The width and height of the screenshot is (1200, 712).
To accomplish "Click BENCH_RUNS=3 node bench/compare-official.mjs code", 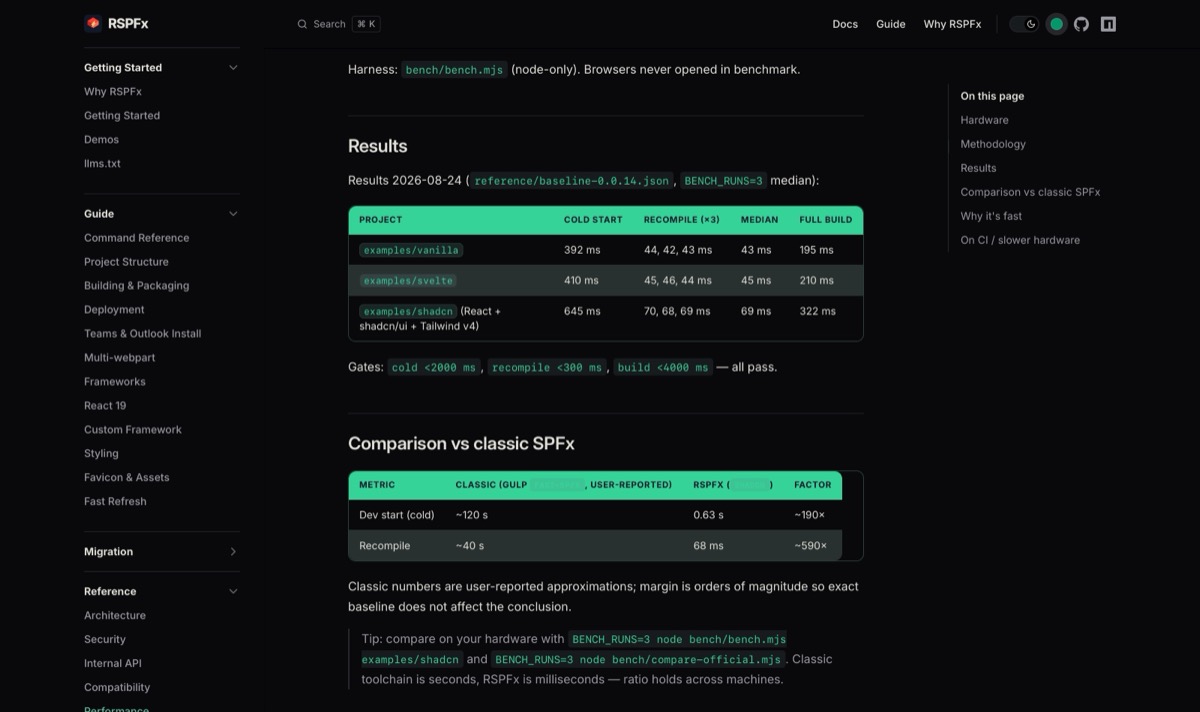I will point(638,659).
